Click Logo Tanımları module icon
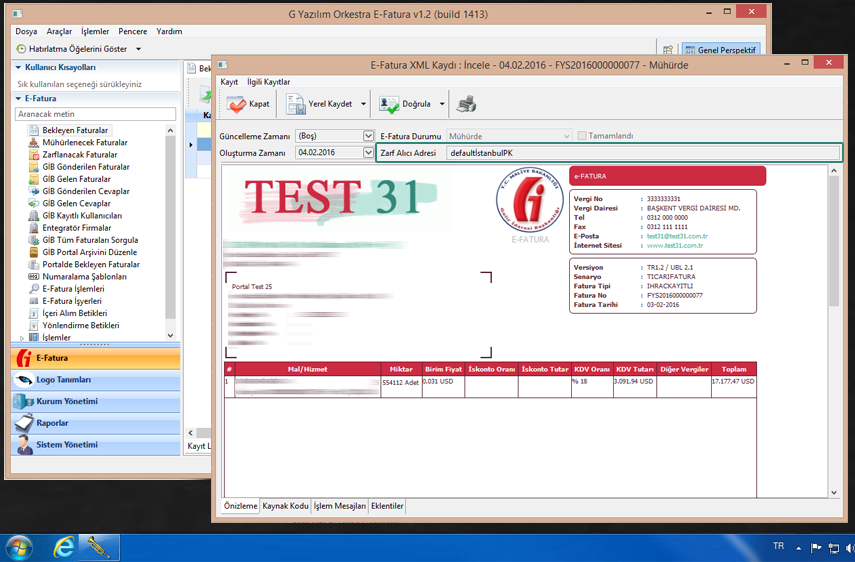855x562 pixels. pyautogui.click(x=24, y=380)
